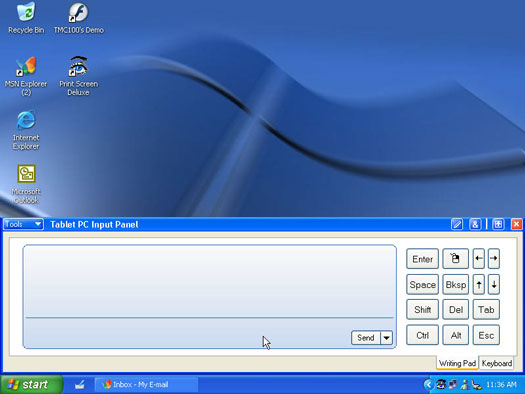Click the Send button

point(366,337)
